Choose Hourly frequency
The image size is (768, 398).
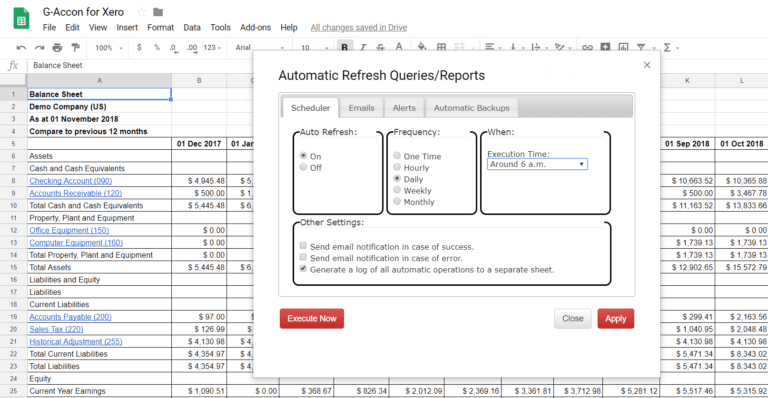(x=397, y=167)
